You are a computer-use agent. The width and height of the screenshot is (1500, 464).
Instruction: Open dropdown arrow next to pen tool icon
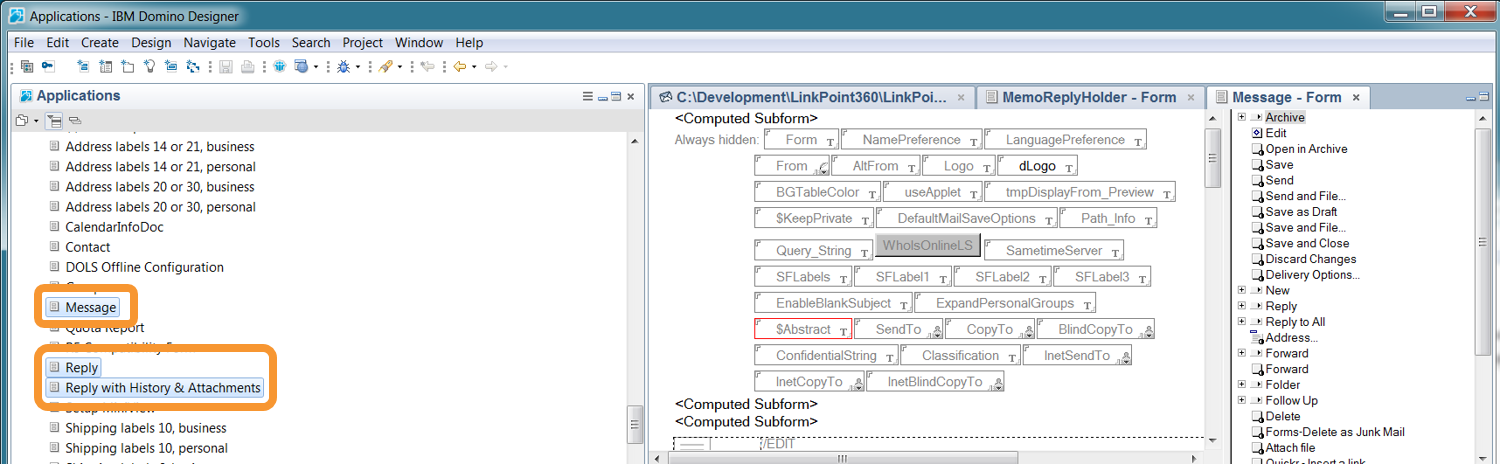tap(400, 67)
